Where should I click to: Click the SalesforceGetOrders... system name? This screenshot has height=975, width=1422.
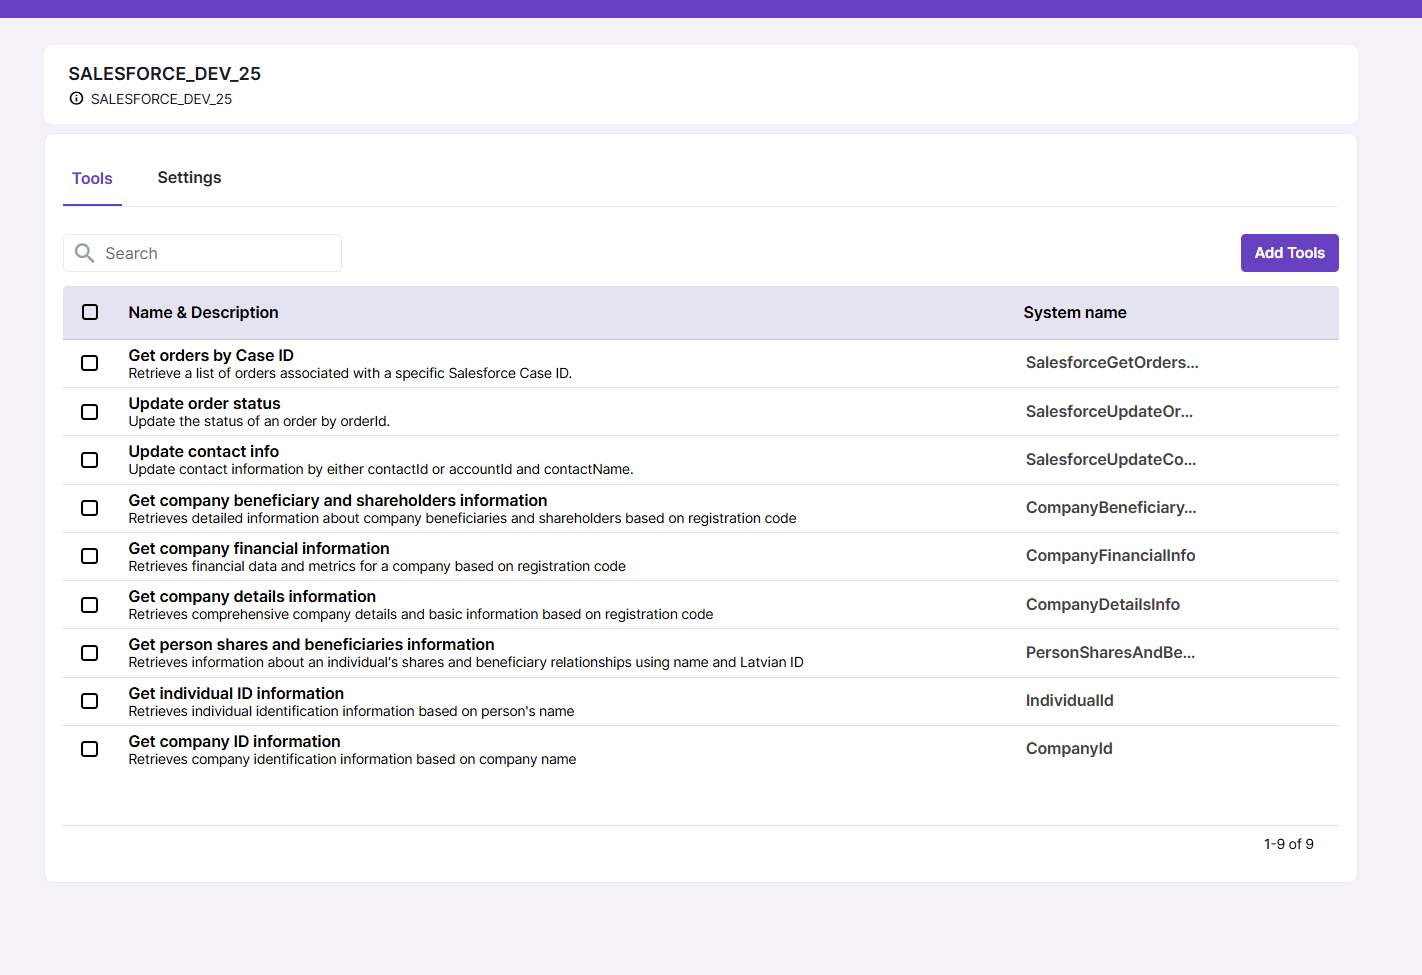pyautogui.click(x=1111, y=363)
